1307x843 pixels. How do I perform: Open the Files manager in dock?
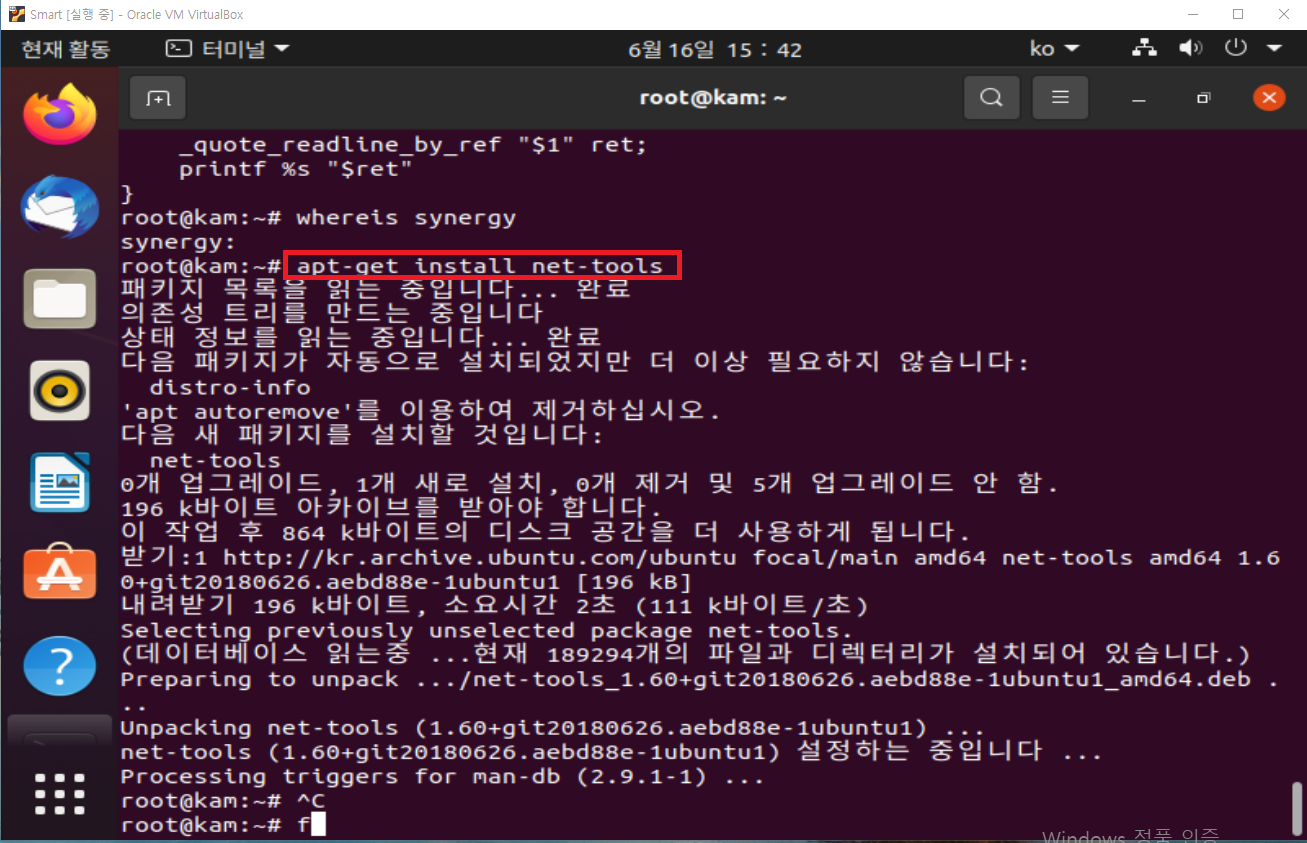click(60, 299)
